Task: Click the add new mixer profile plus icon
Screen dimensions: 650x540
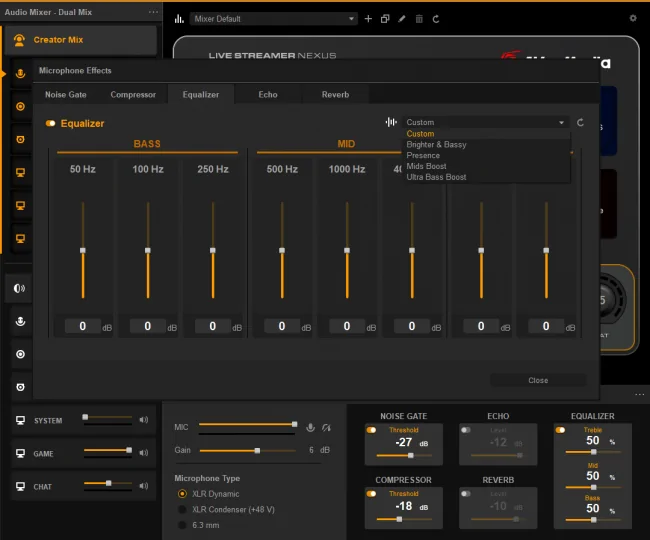Action: [x=368, y=19]
